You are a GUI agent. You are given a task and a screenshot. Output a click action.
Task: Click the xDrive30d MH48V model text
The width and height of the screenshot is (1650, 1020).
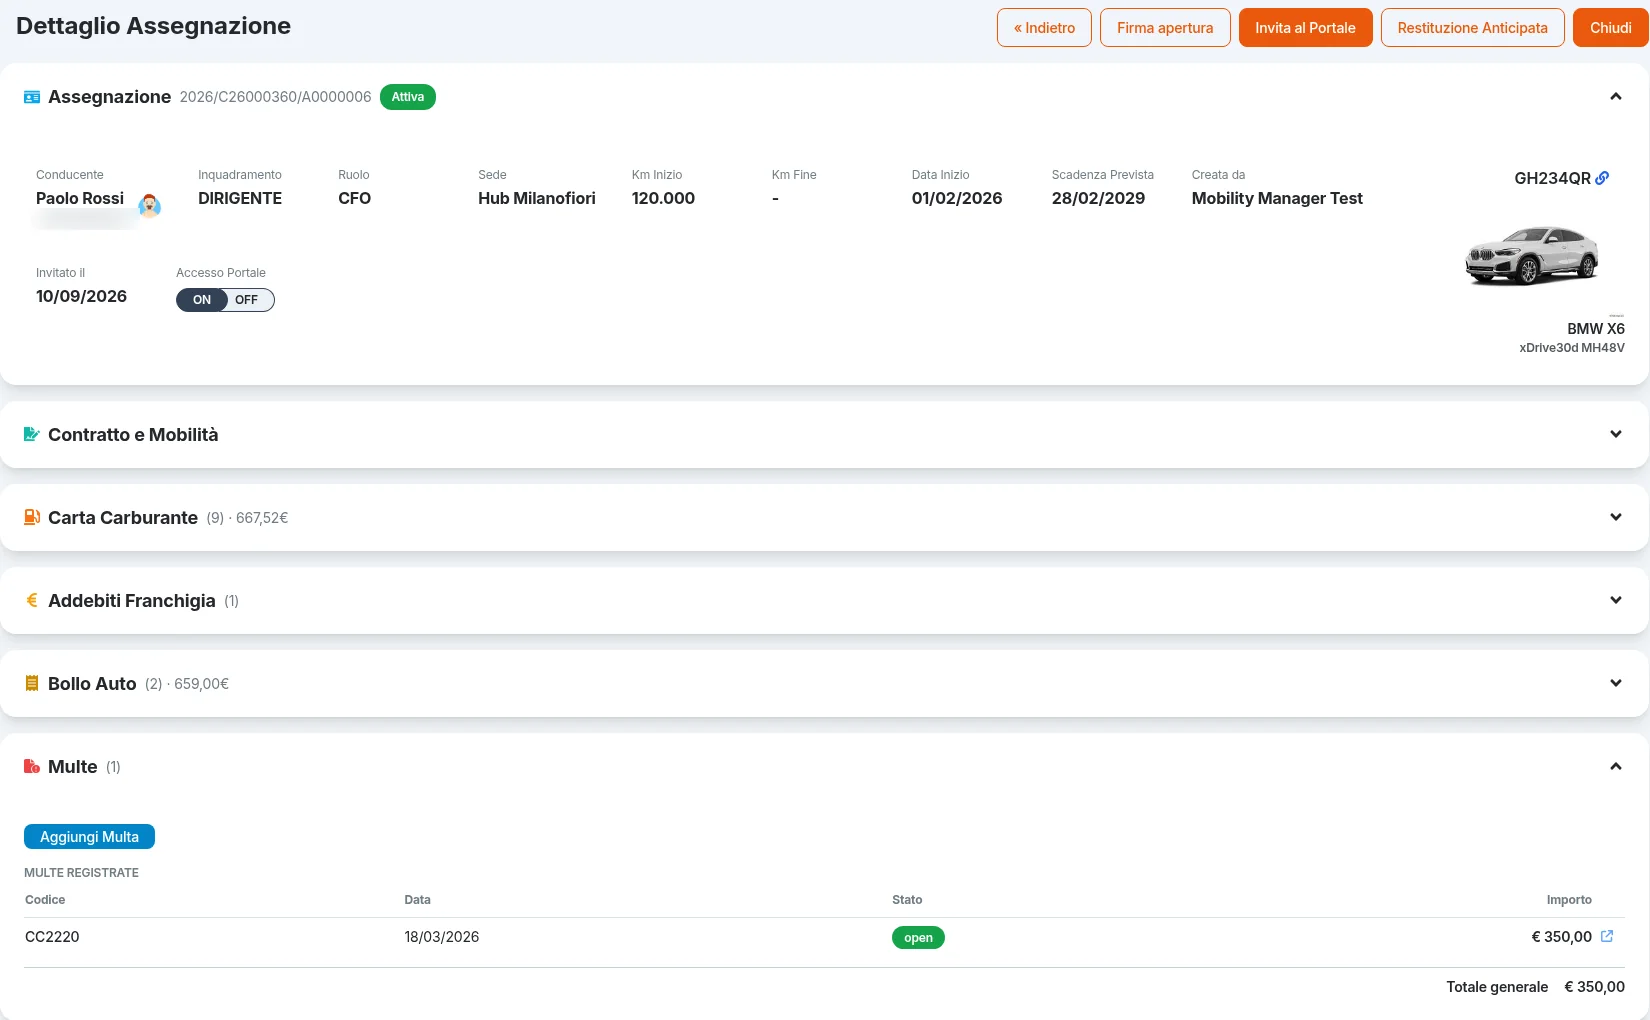coord(1572,348)
